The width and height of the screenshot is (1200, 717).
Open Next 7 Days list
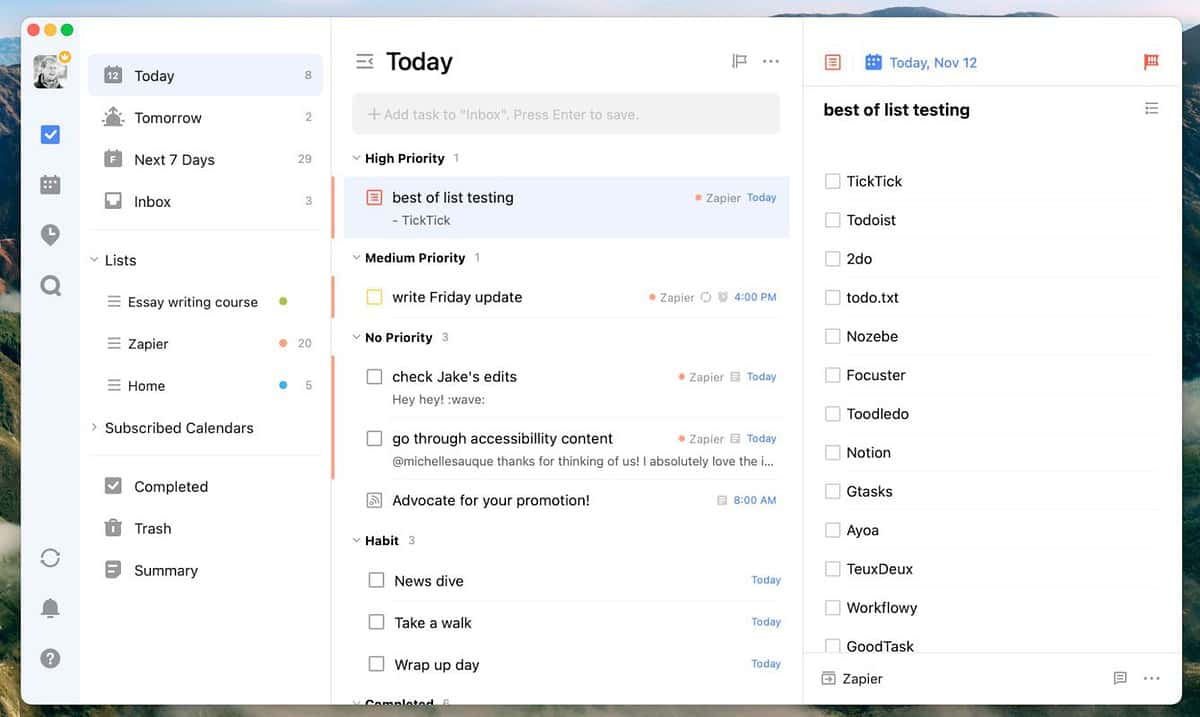pyautogui.click(x=205, y=159)
